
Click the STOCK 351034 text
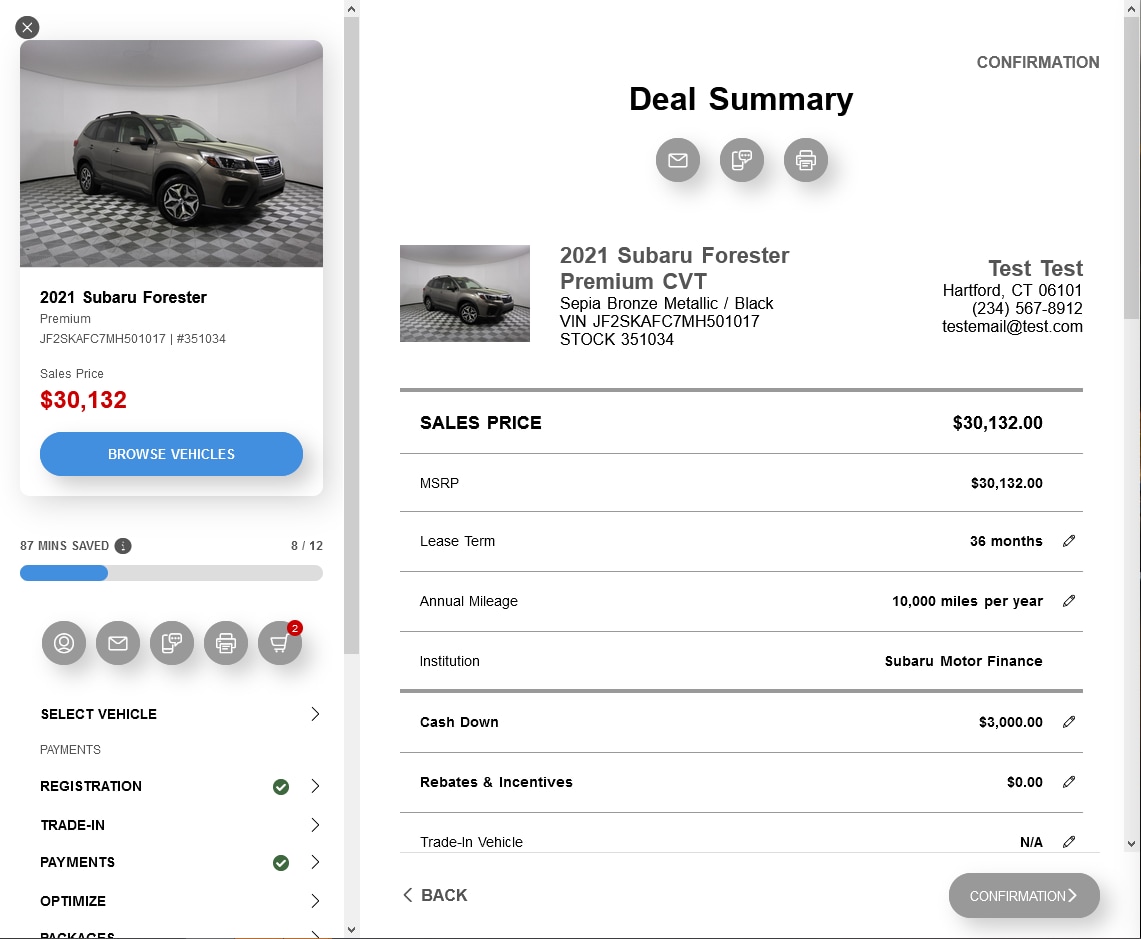616,339
